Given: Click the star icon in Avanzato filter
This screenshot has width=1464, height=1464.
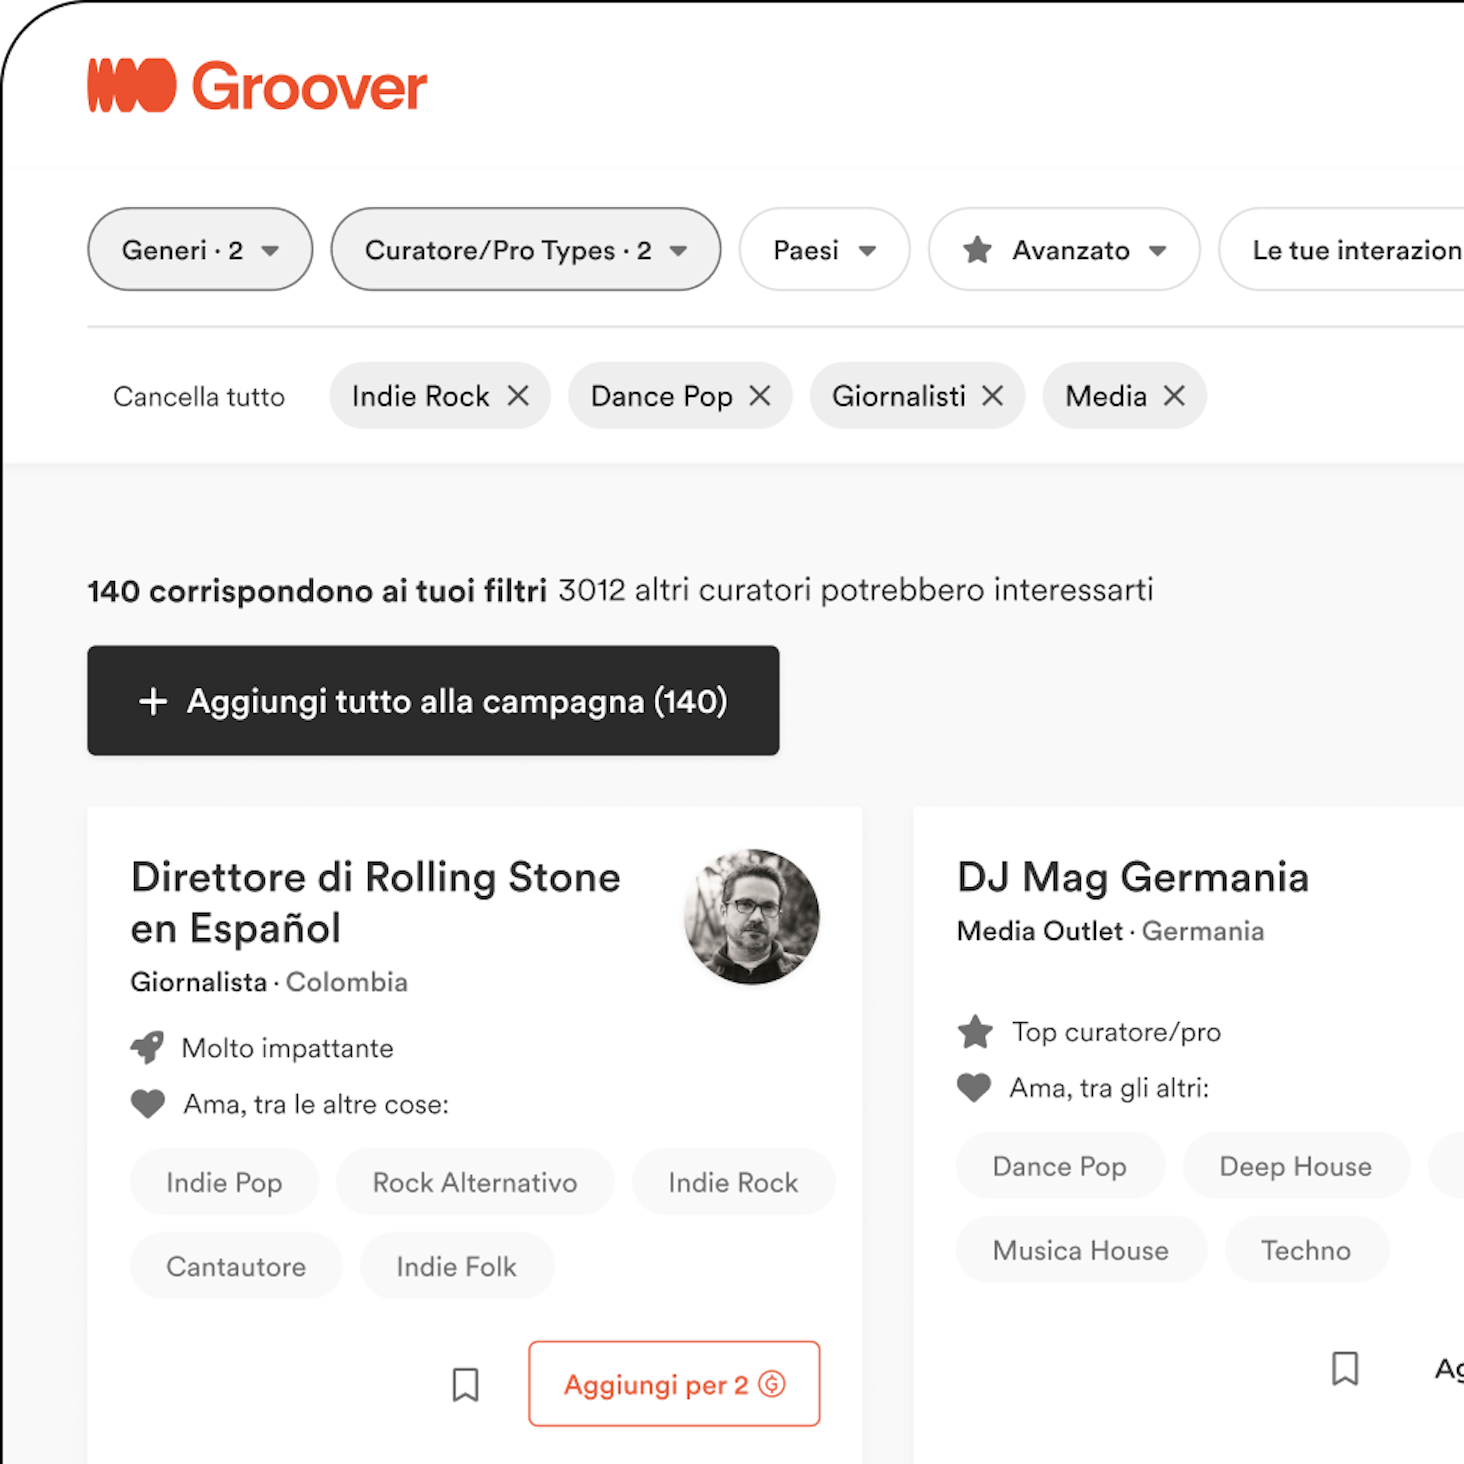Looking at the screenshot, I should coord(978,250).
